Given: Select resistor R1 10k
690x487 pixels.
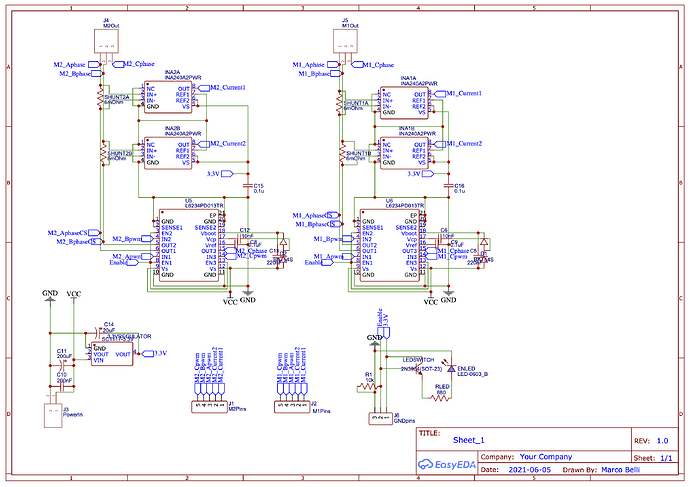Looking at the screenshot, I should coord(367,387).
